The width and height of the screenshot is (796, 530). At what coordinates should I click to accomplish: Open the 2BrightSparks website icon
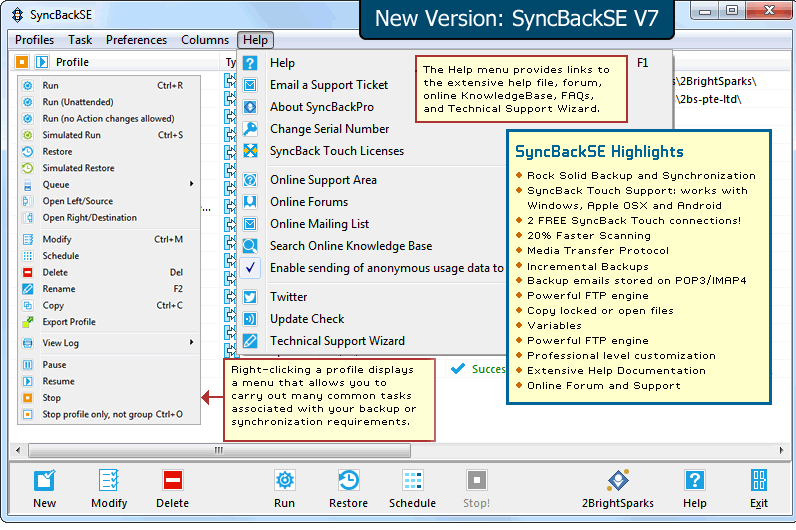coord(618,480)
